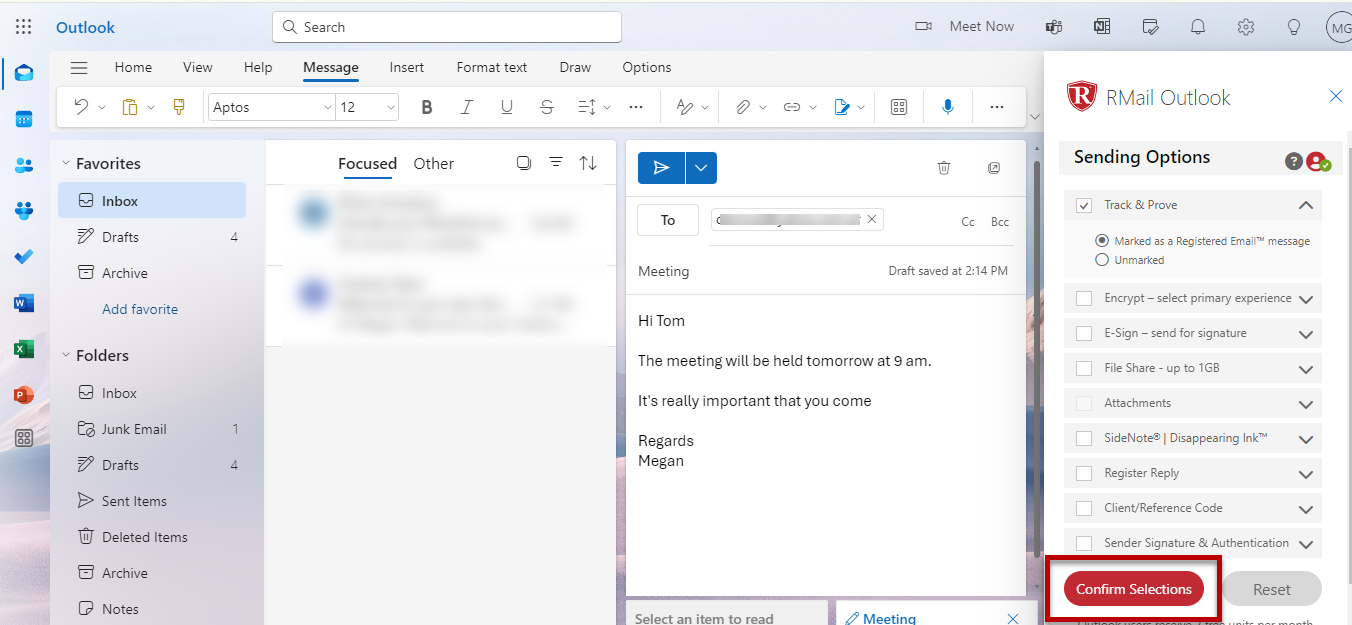Image resolution: width=1352 pixels, height=625 pixels.
Task: Click the Attach file paperclip icon
Action: pyautogui.click(x=743, y=107)
